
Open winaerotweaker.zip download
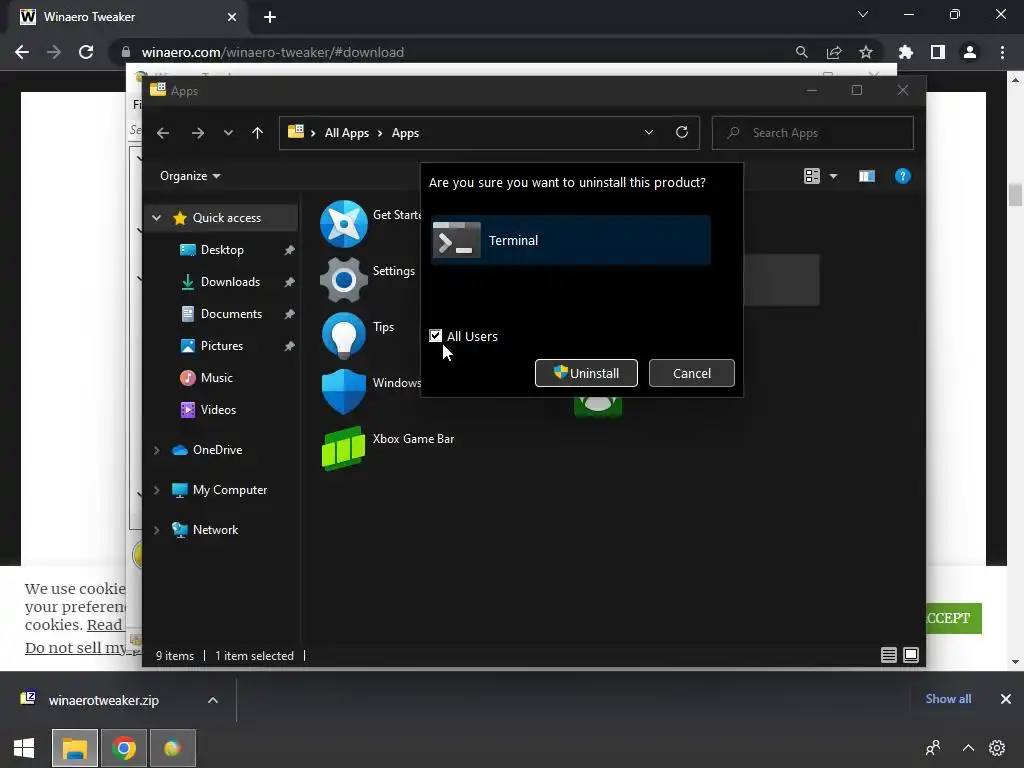[103, 700]
